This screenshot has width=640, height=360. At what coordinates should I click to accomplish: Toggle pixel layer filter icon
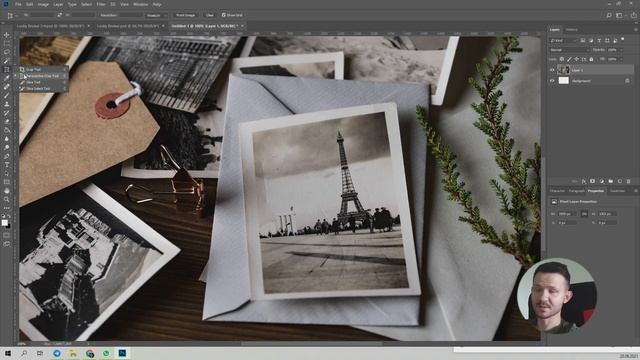tap(583, 40)
